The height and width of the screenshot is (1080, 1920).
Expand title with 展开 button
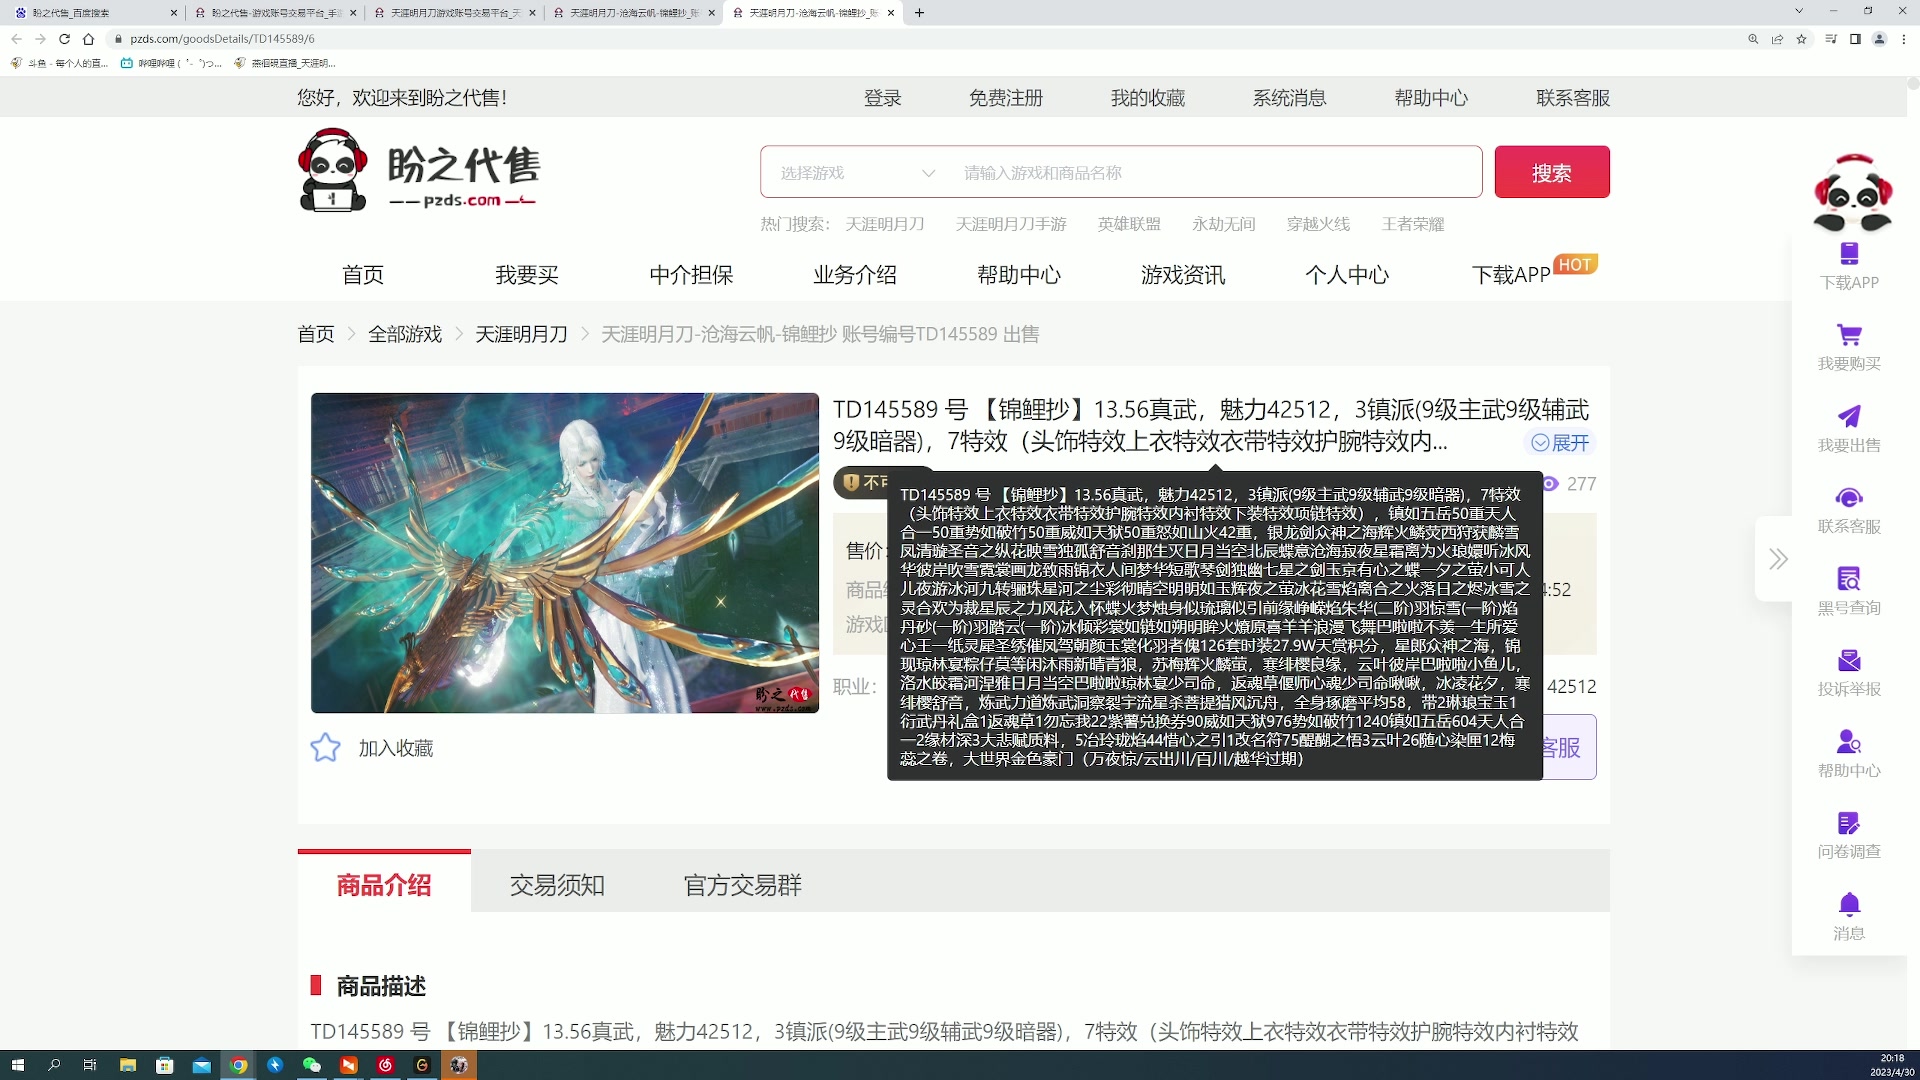[1560, 443]
